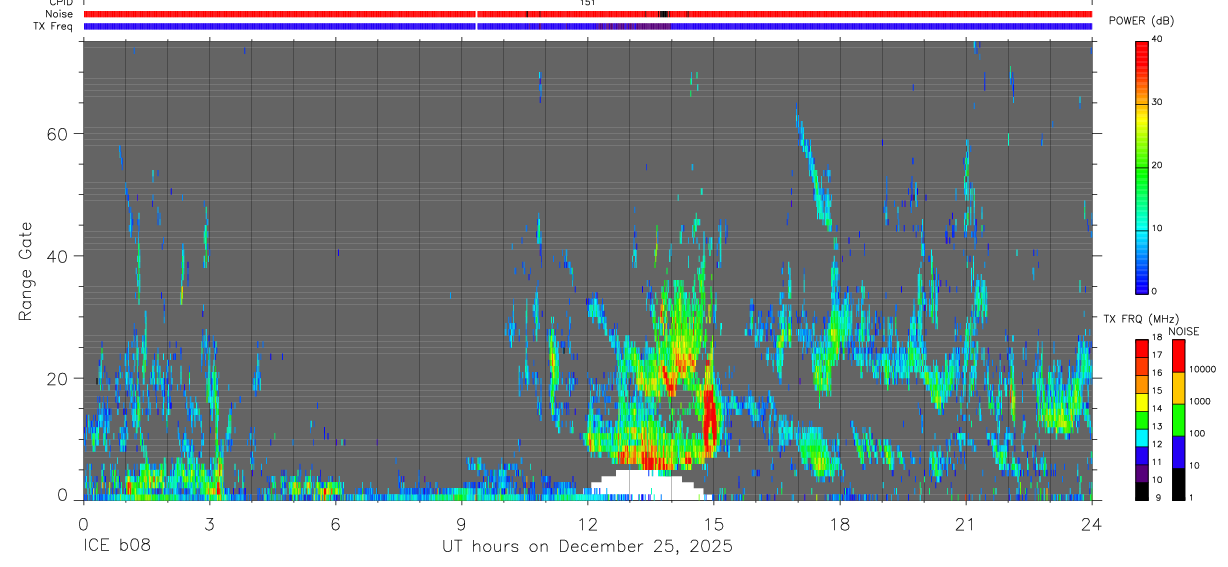Click the yellow 14–15 MHz TX FRQ swatch
Image resolution: width=1228 pixels, height=567 pixels.
pyautogui.click(x=1142, y=402)
